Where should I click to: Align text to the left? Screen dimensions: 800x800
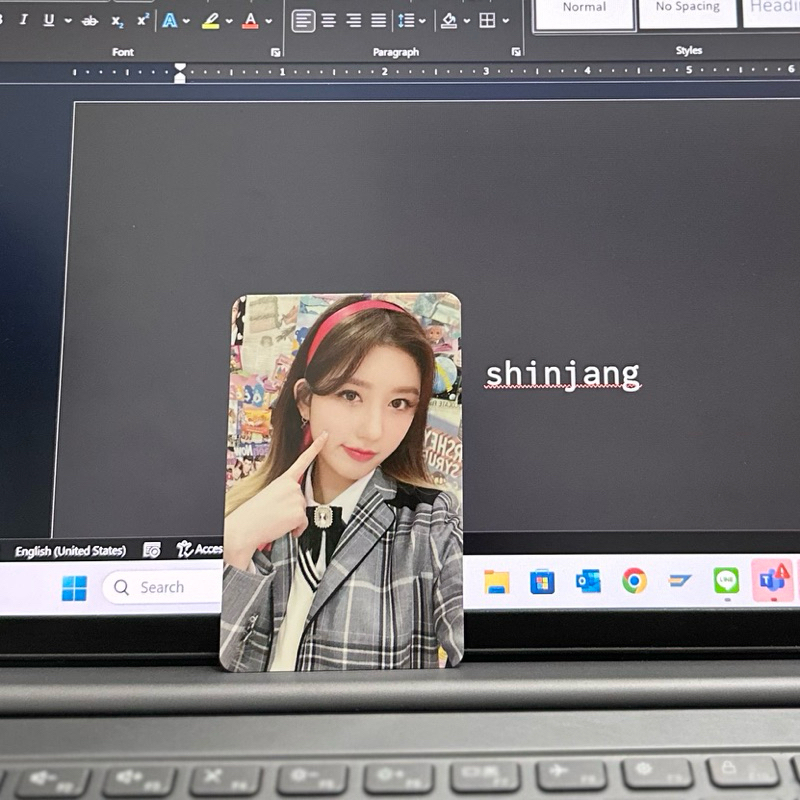point(303,20)
